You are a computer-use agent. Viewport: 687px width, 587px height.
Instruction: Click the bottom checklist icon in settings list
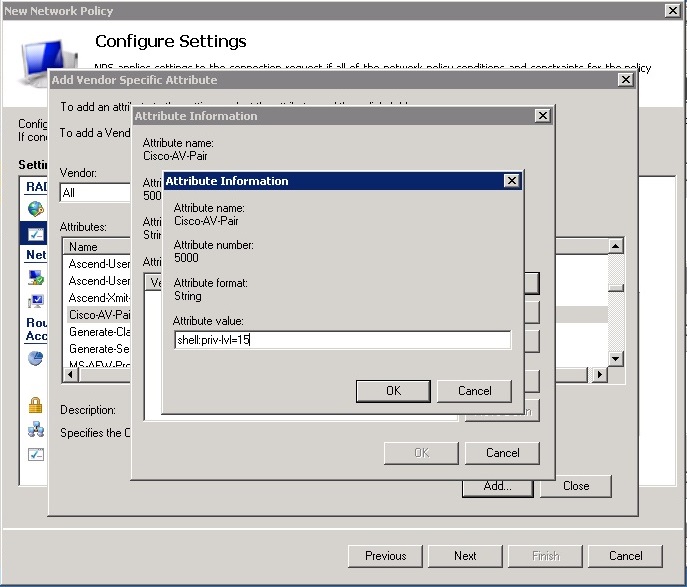pos(36,454)
